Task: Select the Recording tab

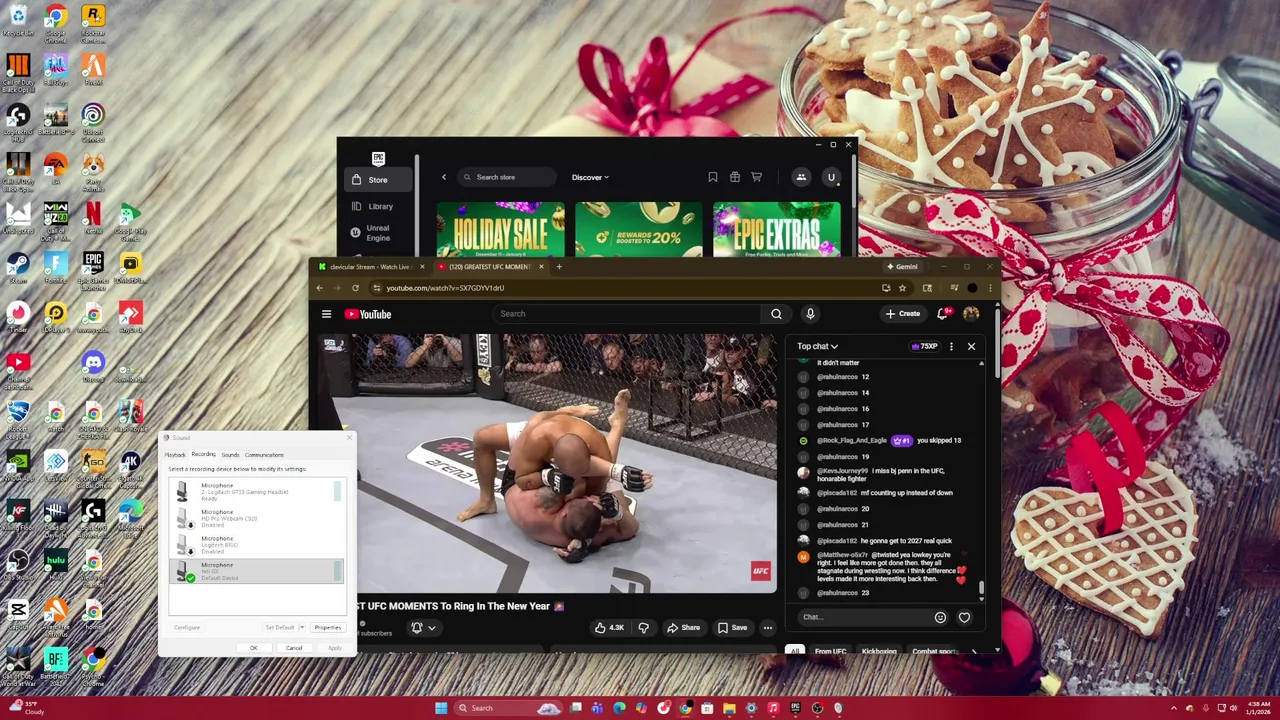Action: (204, 454)
